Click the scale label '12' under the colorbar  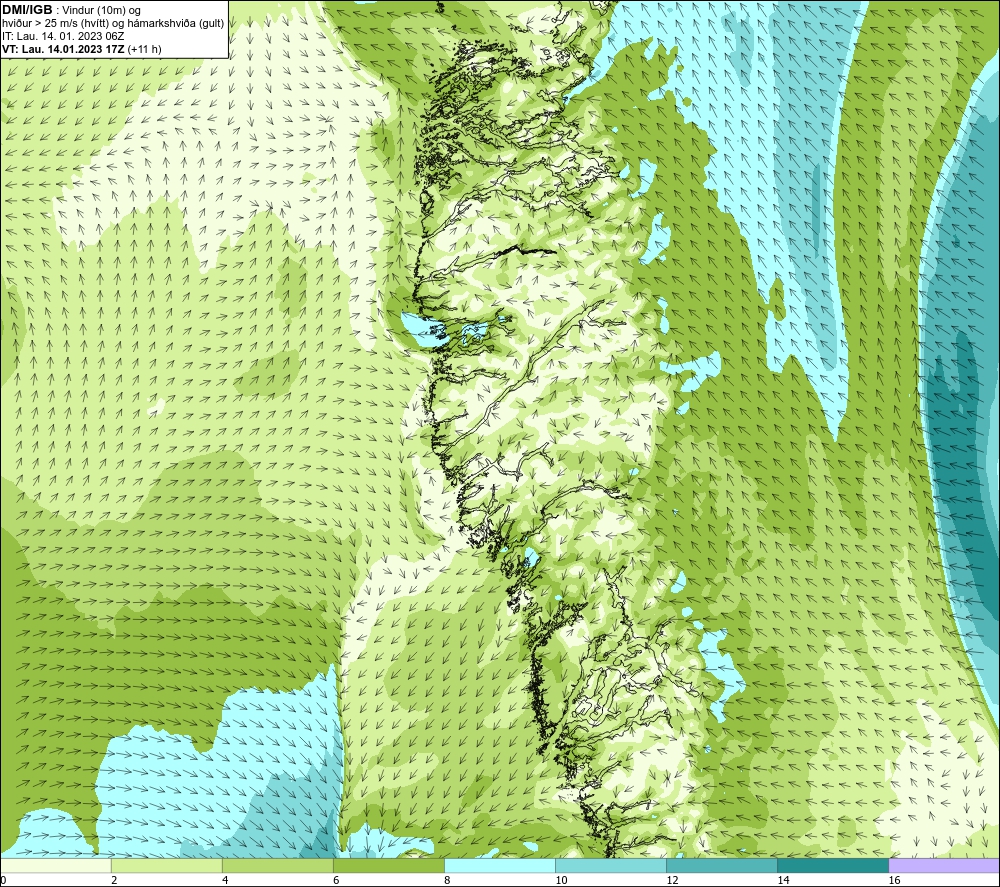[x=672, y=881]
